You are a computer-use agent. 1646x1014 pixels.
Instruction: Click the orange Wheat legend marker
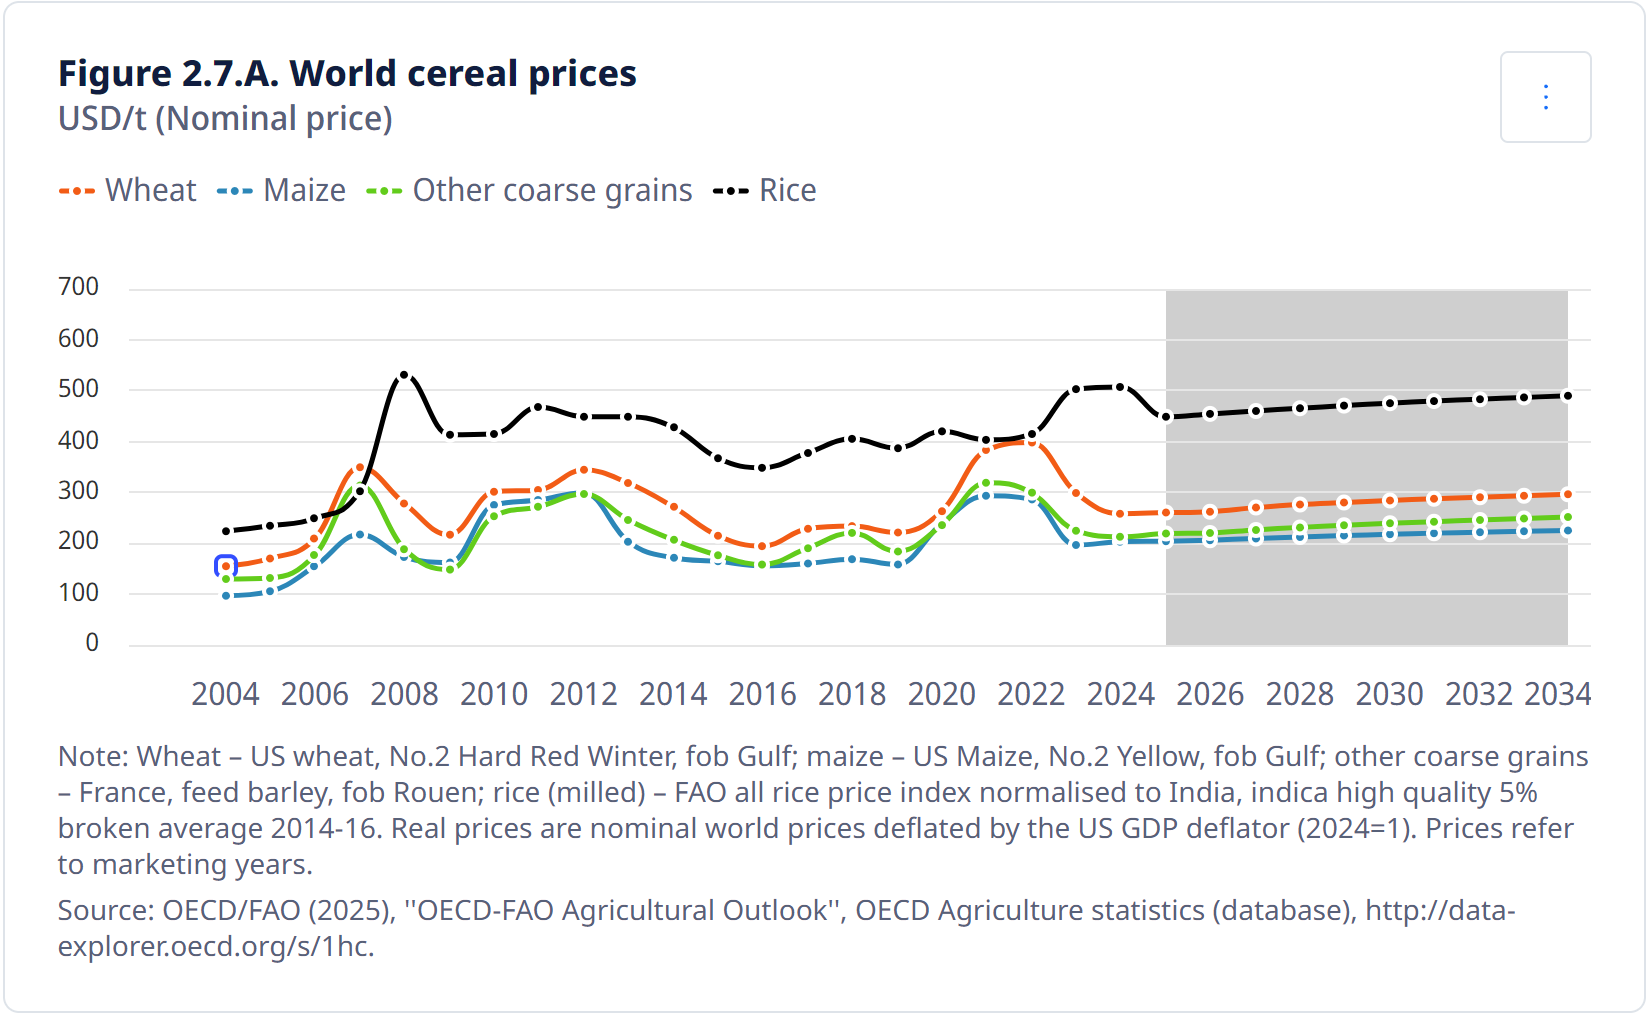(75, 189)
